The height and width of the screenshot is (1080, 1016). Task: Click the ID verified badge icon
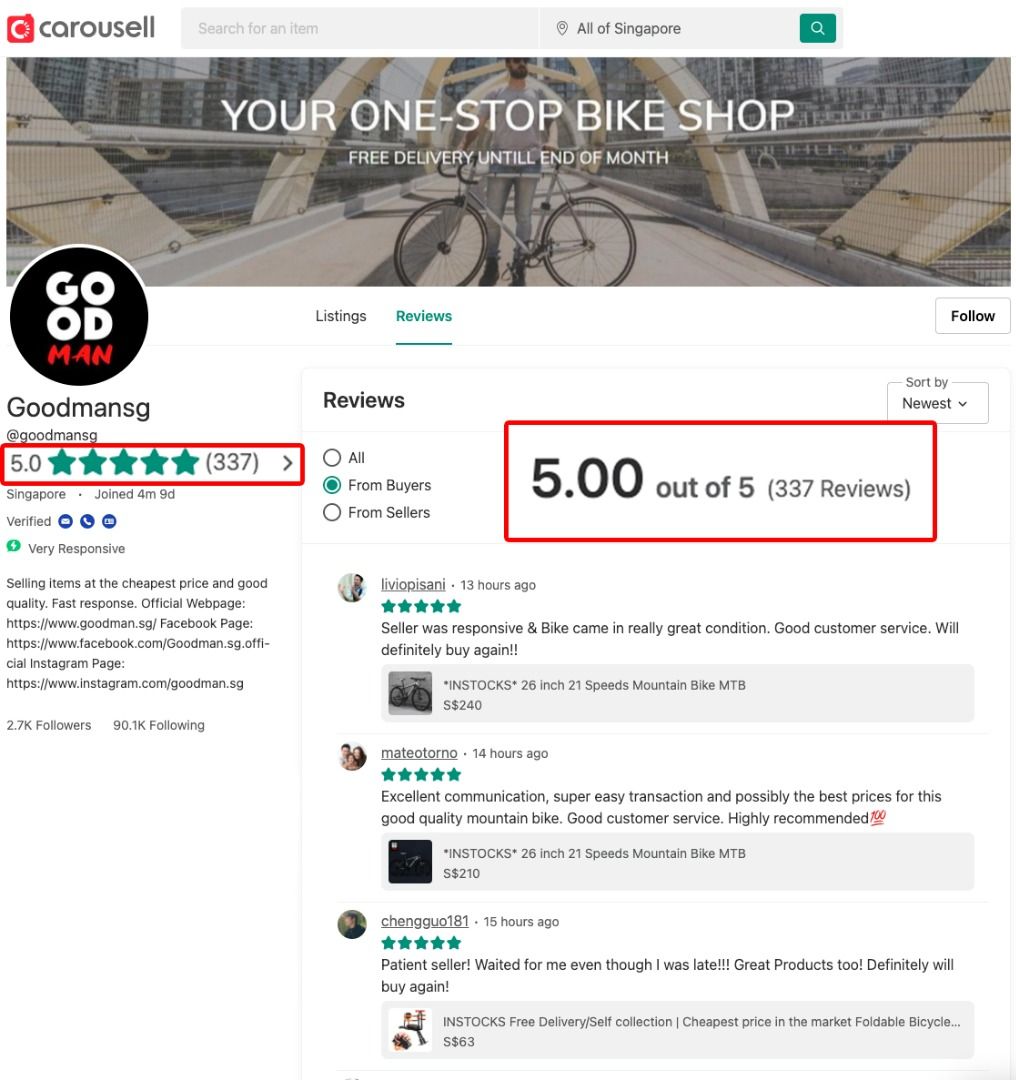pos(110,521)
